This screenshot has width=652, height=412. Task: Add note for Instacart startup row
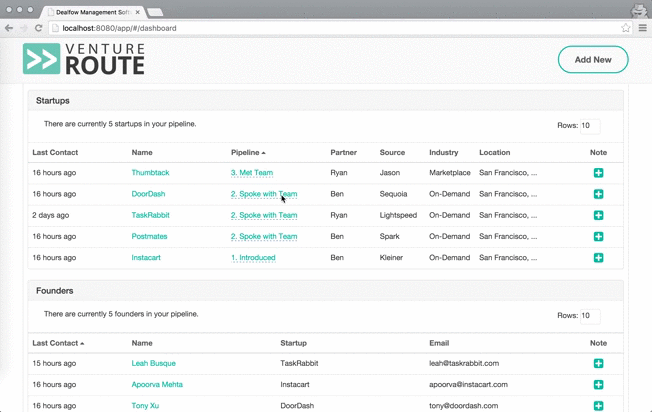pos(598,257)
